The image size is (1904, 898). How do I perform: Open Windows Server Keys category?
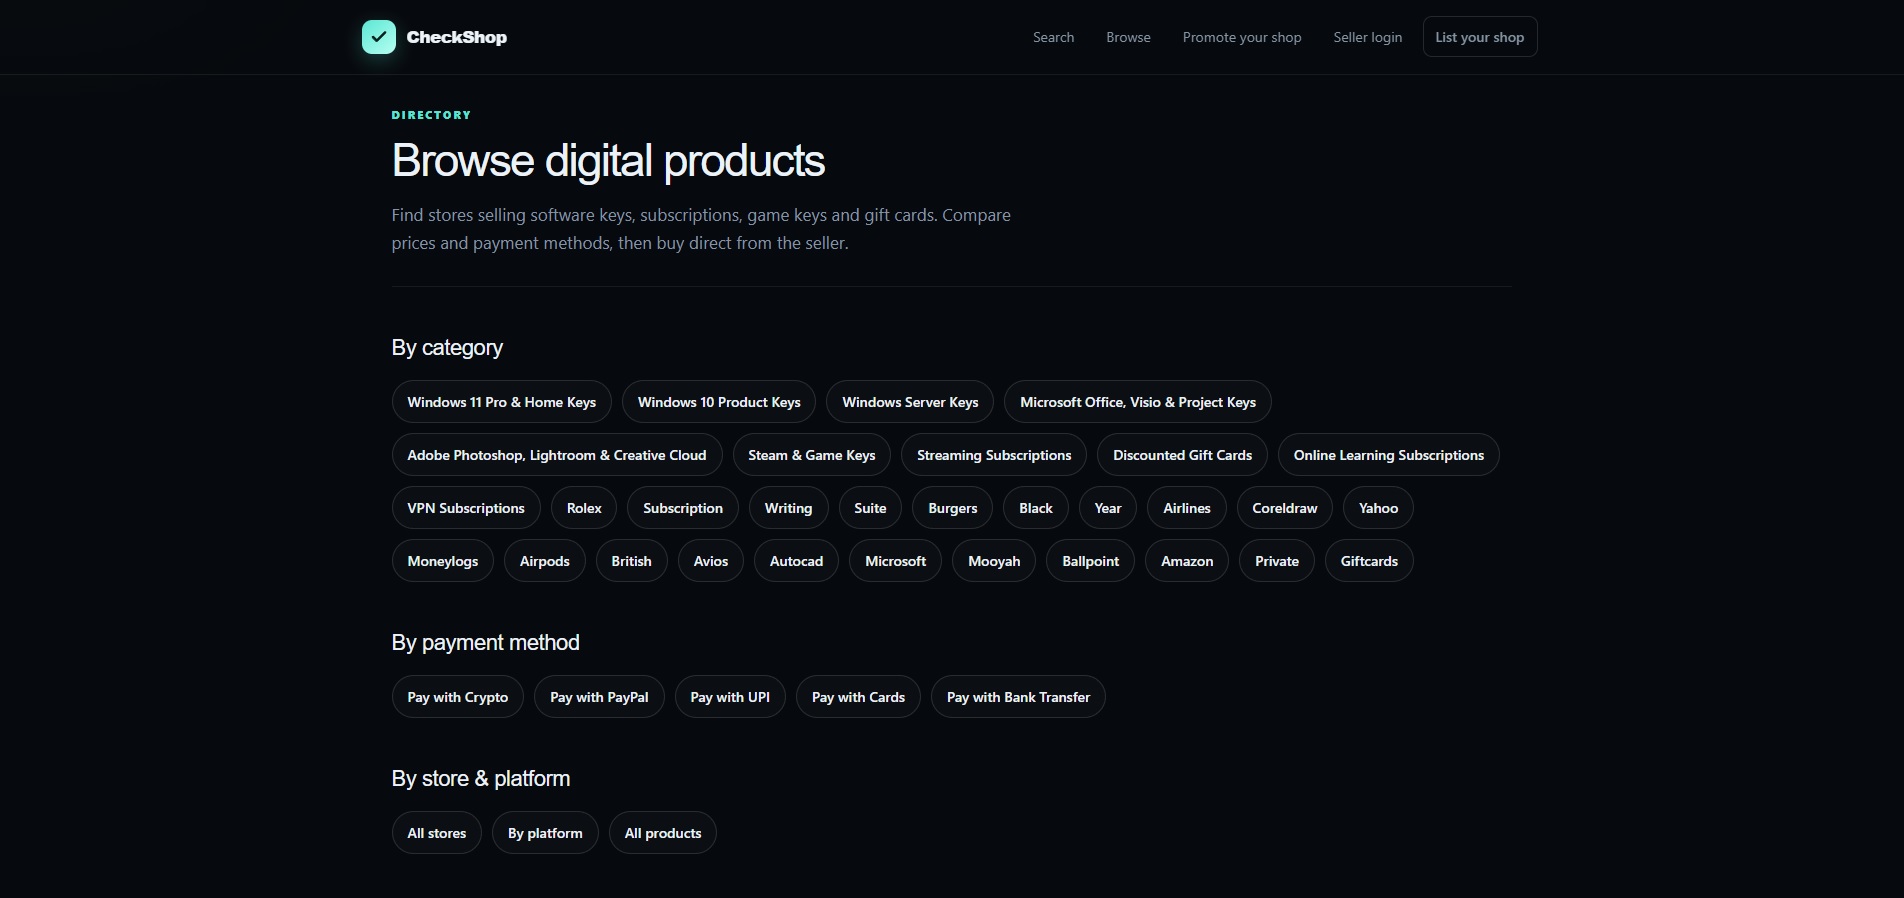pyautogui.click(x=910, y=402)
